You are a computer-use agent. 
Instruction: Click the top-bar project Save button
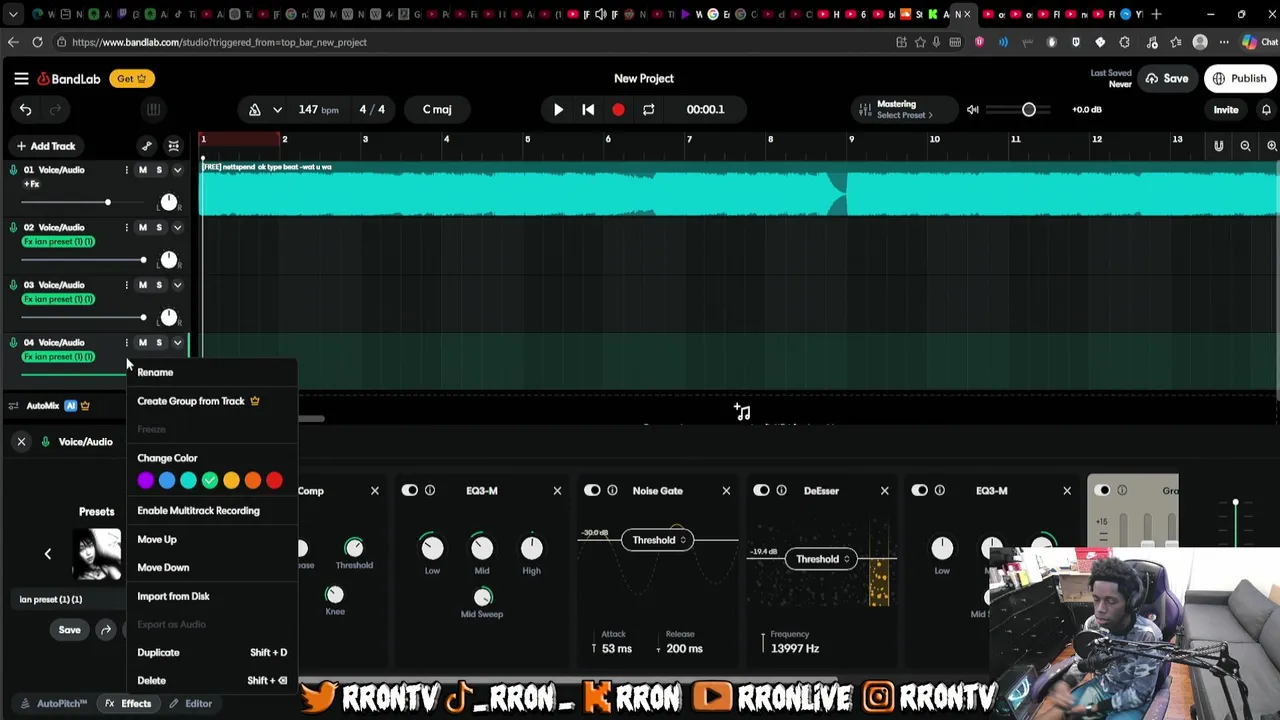click(x=1167, y=79)
